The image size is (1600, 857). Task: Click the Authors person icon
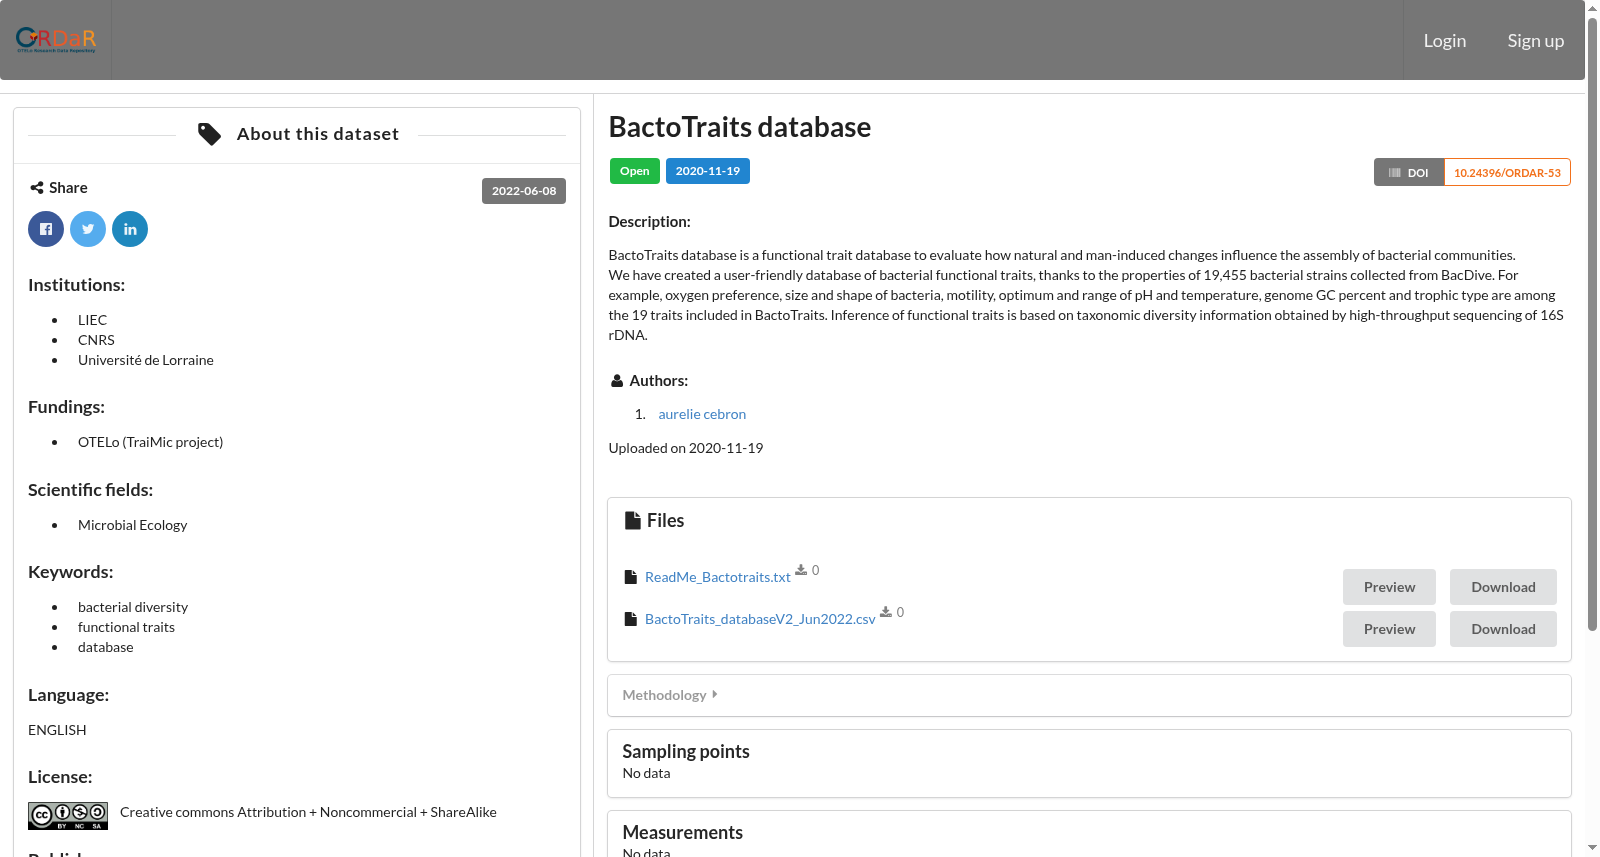(x=617, y=381)
